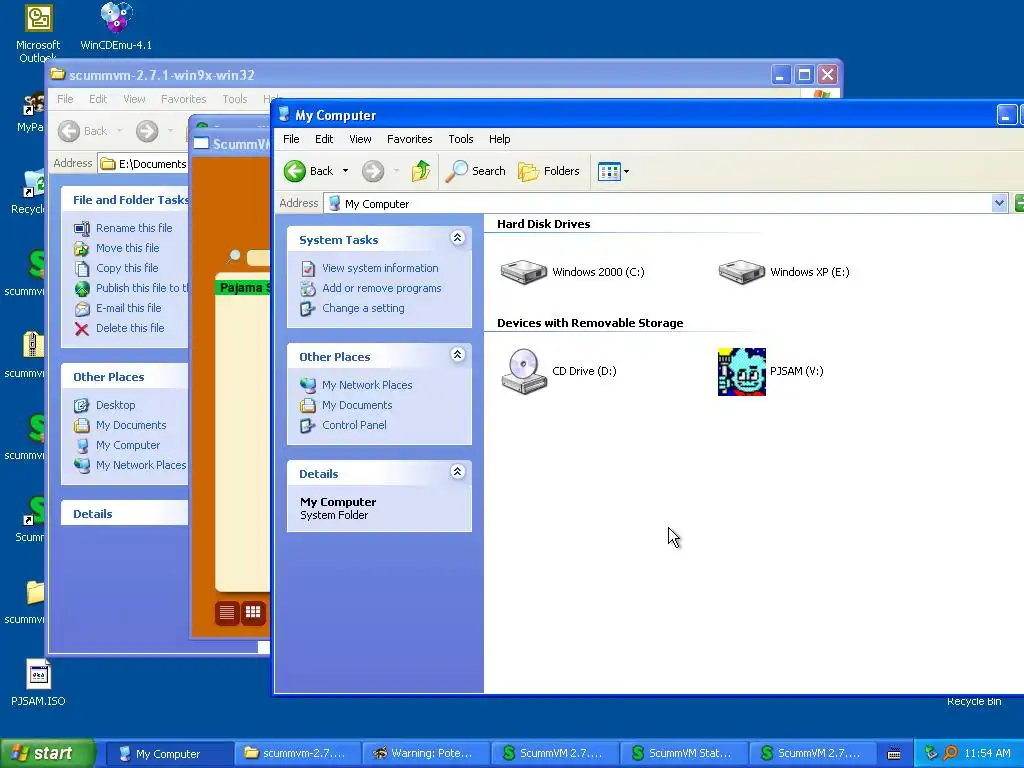Maximize the scummvm-2.7.1-win9x-win32 window
This screenshot has width=1024, height=768.
click(804, 75)
